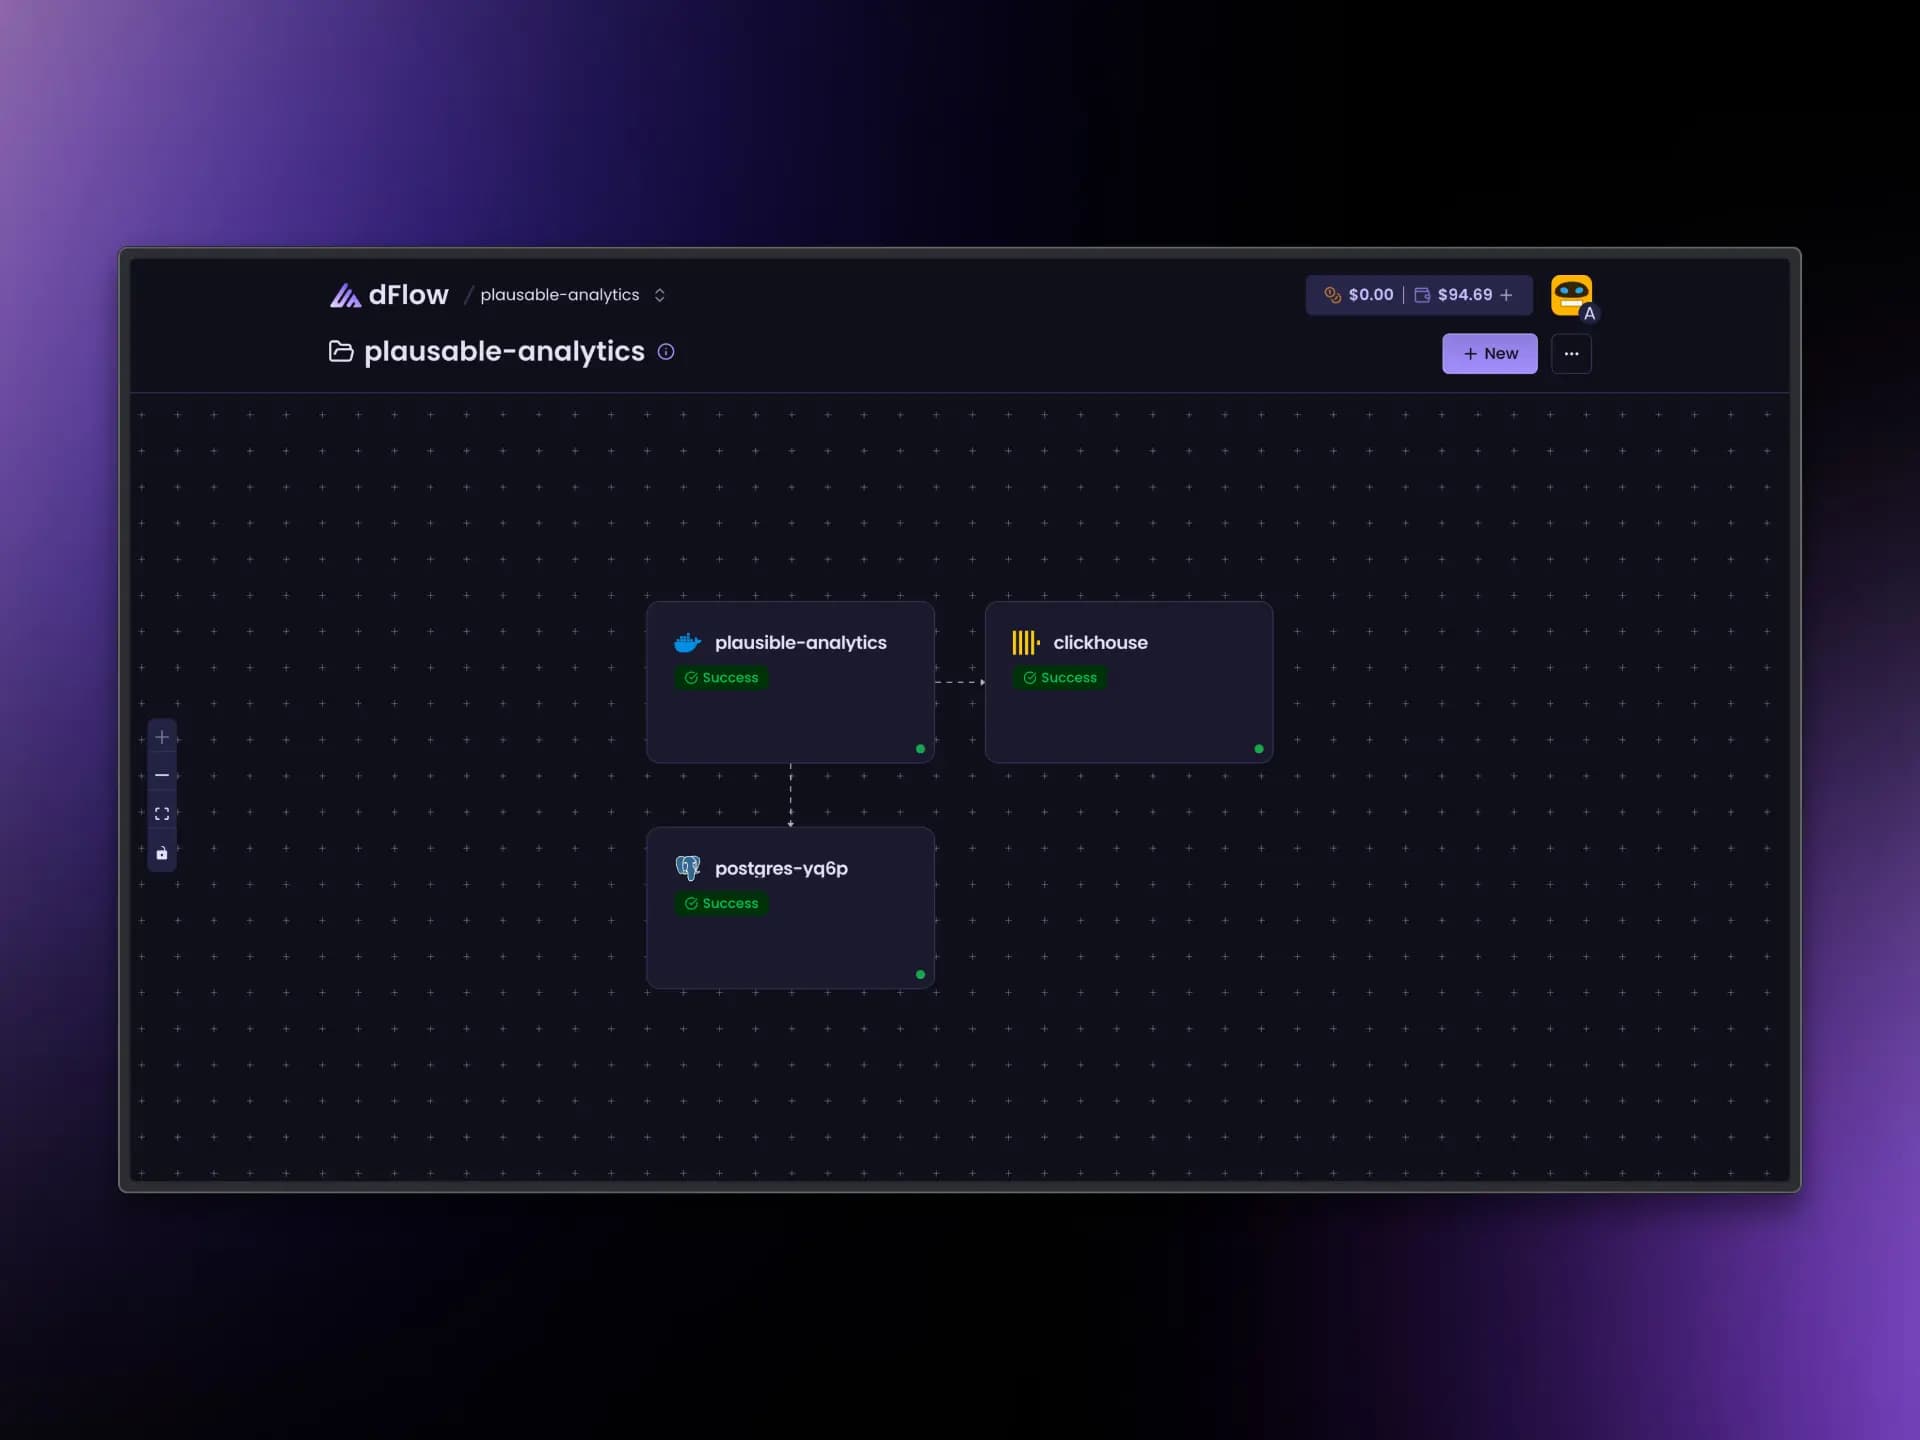1920x1440 pixels.
Task: Zoom in with the plus control
Action: tap(162, 737)
